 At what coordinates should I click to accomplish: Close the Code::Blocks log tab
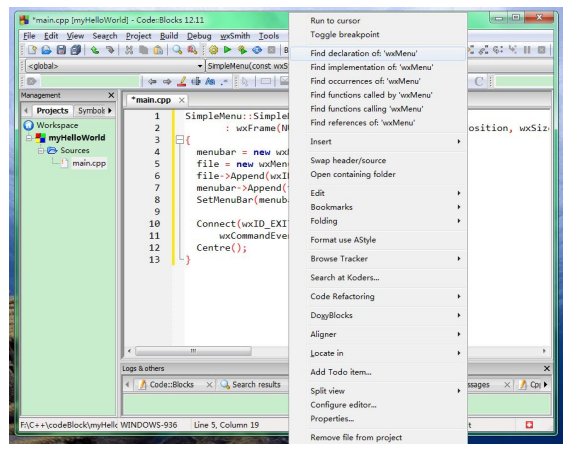tap(209, 385)
